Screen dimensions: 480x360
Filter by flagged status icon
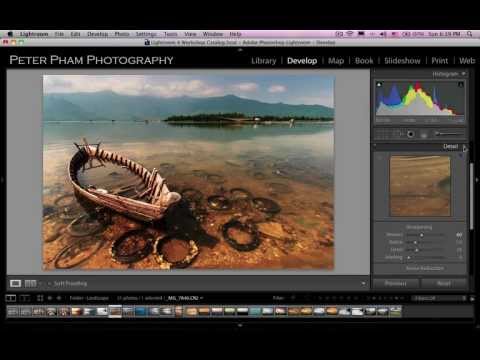(x=293, y=298)
